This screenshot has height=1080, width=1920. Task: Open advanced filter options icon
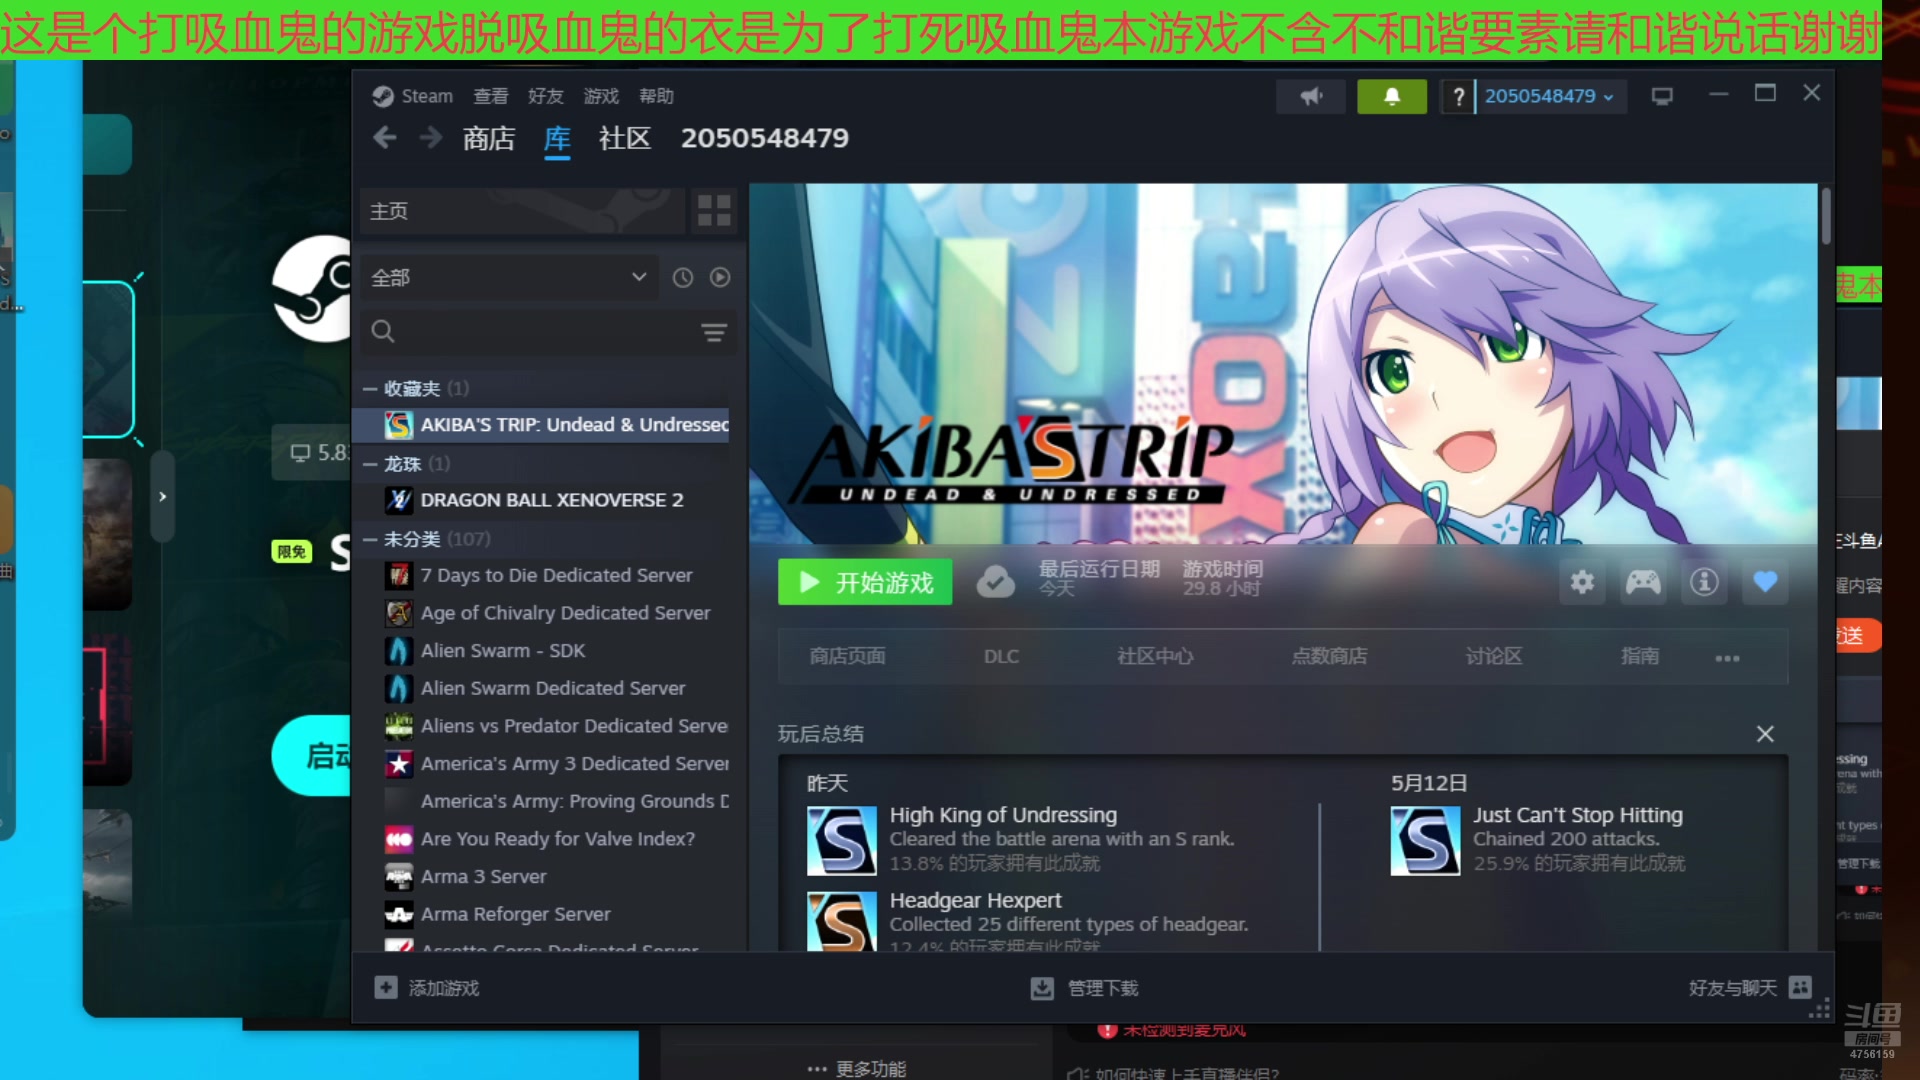coord(714,332)
